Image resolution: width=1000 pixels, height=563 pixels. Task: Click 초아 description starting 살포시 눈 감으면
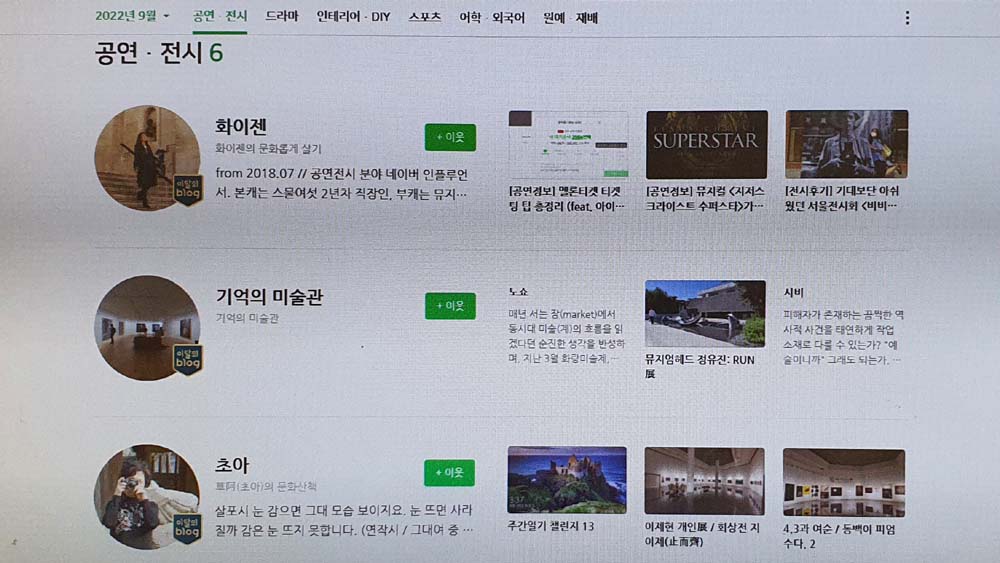(x=344, y=520)
